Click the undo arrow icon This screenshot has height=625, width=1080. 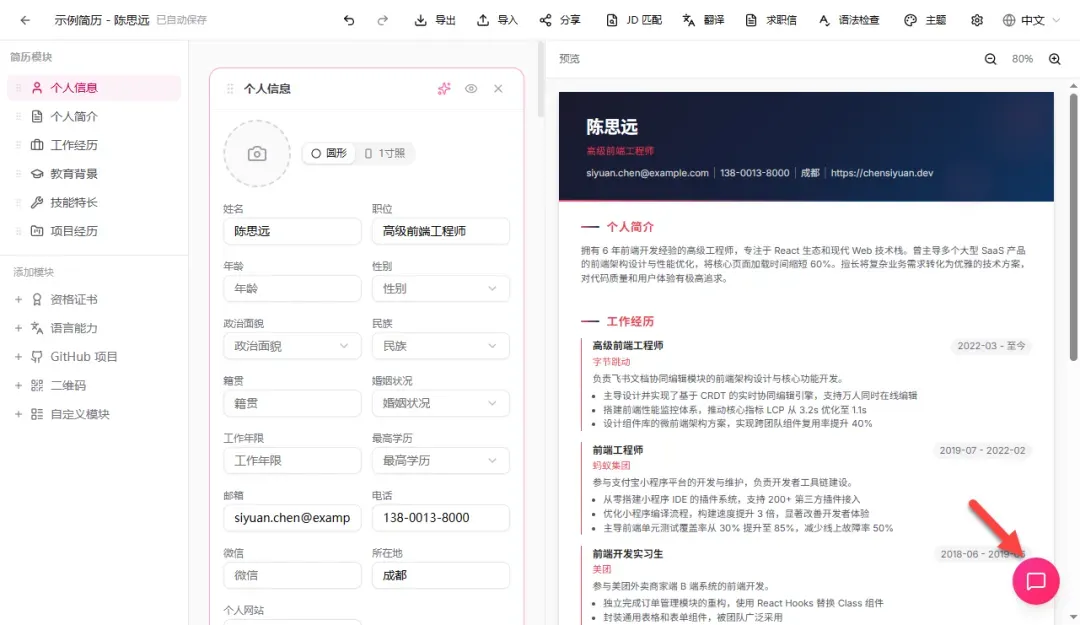(349, 20)
